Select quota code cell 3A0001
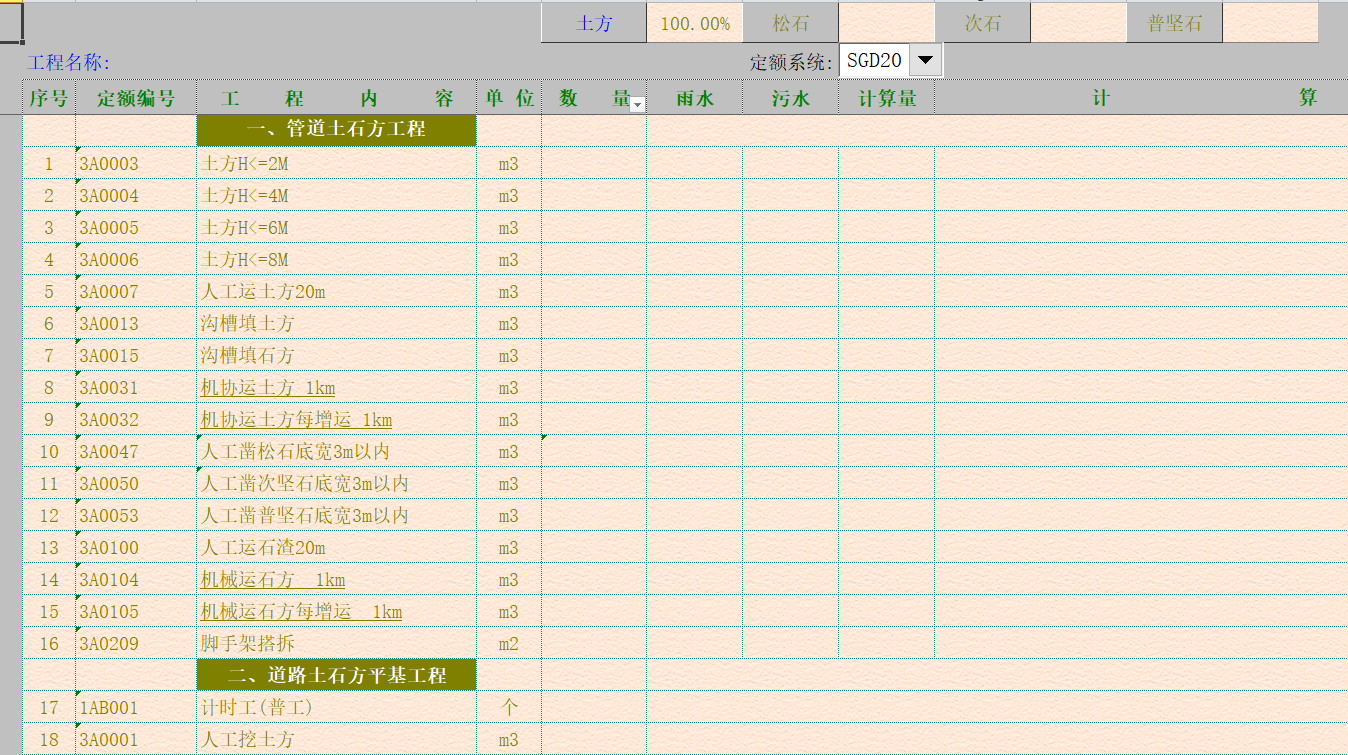This screenshot has width=1348, height=755. coord(136,740)
